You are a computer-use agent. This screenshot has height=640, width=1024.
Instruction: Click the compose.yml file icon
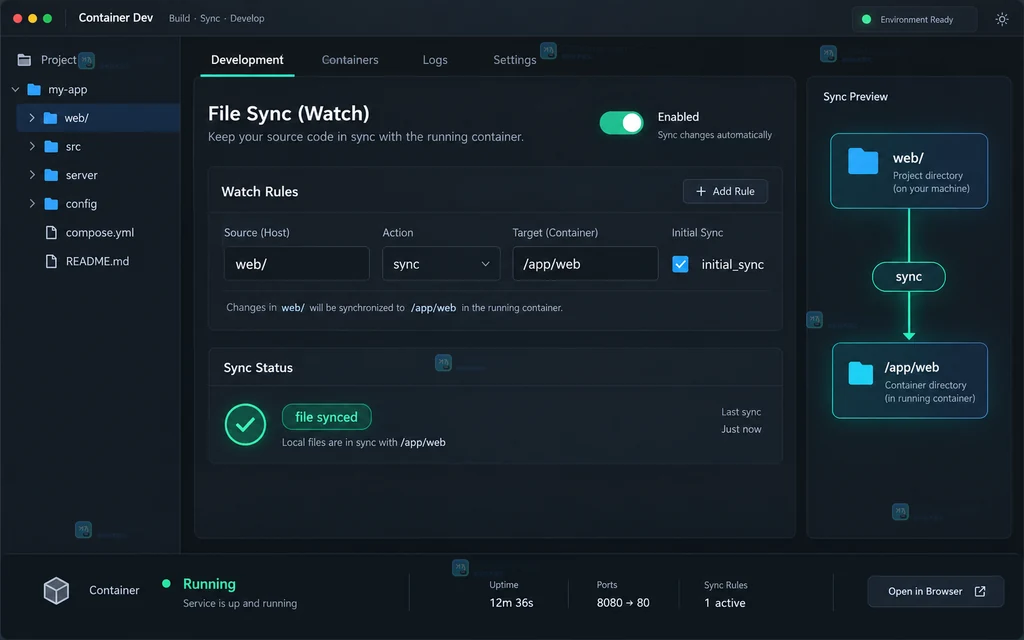tap(51, 232)
